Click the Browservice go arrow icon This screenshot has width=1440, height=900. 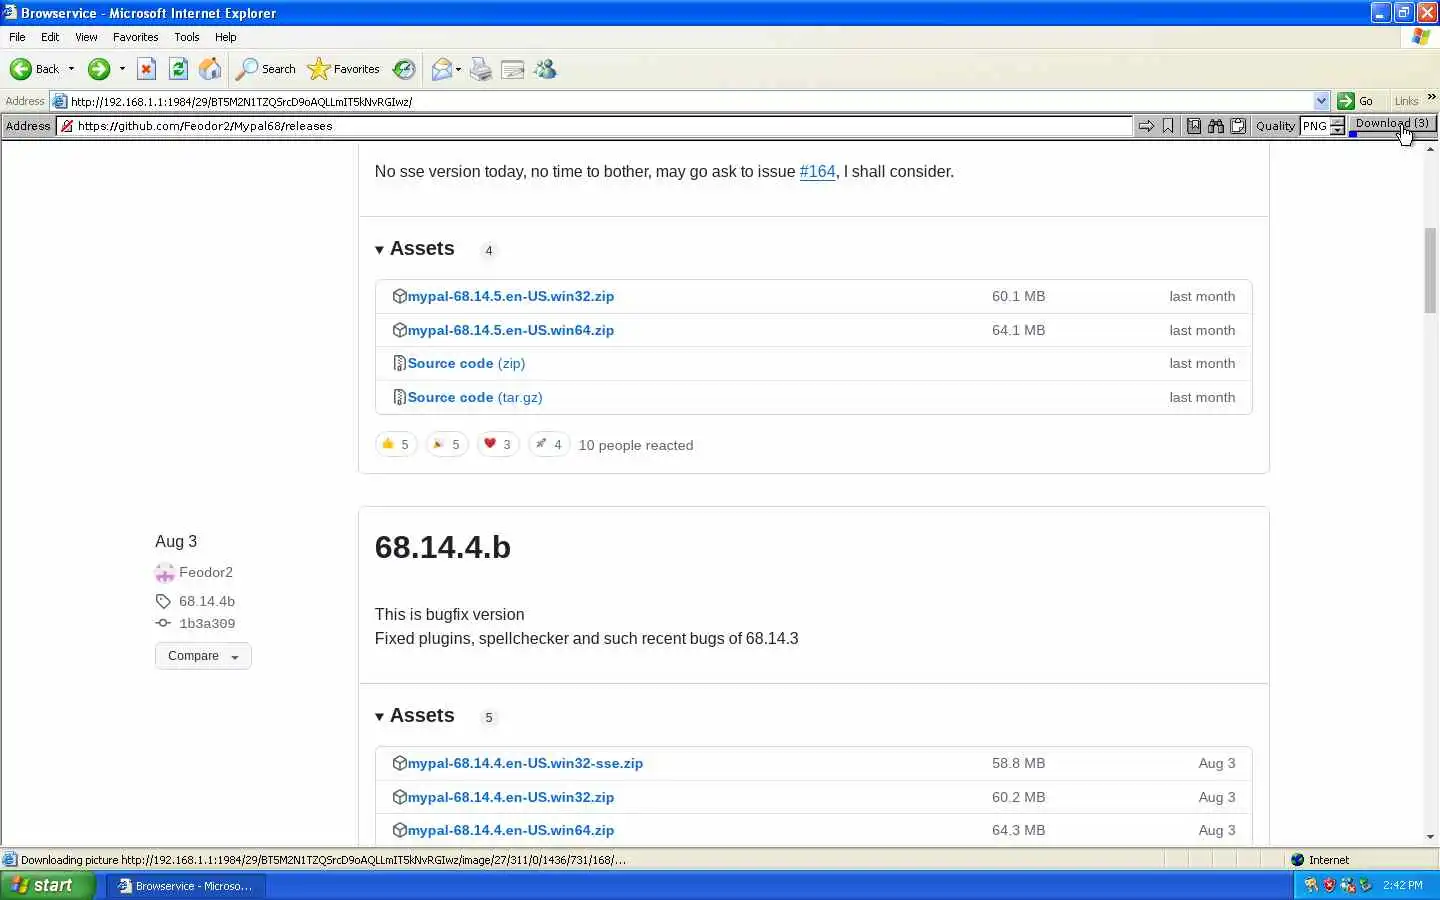(x=1146, y=126)
